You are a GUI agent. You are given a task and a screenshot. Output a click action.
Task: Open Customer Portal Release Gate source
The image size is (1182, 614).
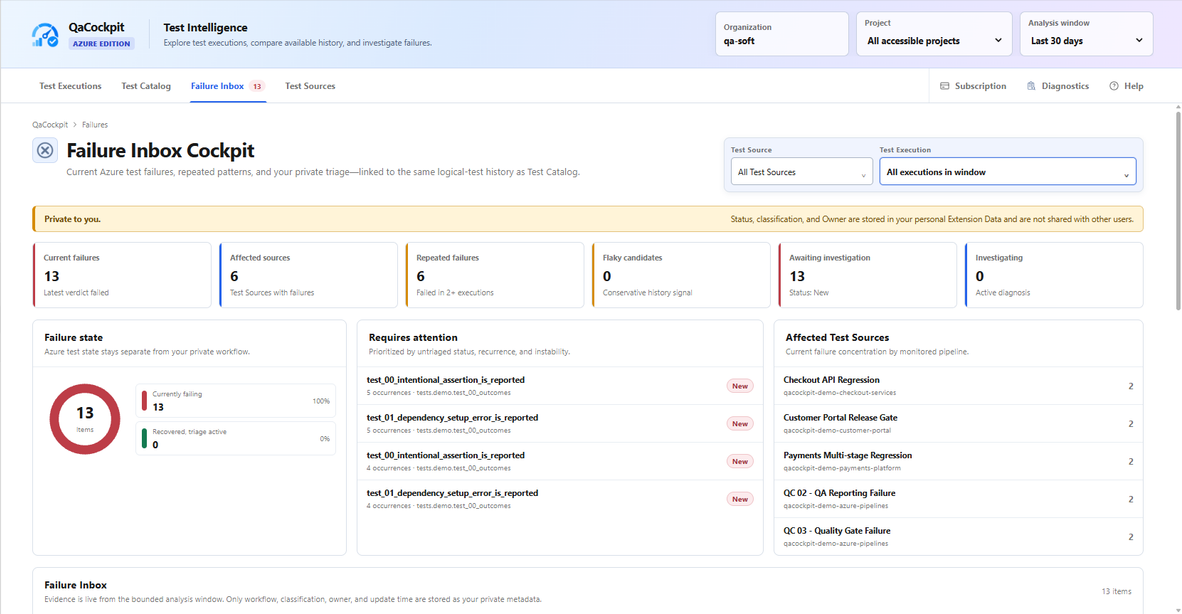958,423
